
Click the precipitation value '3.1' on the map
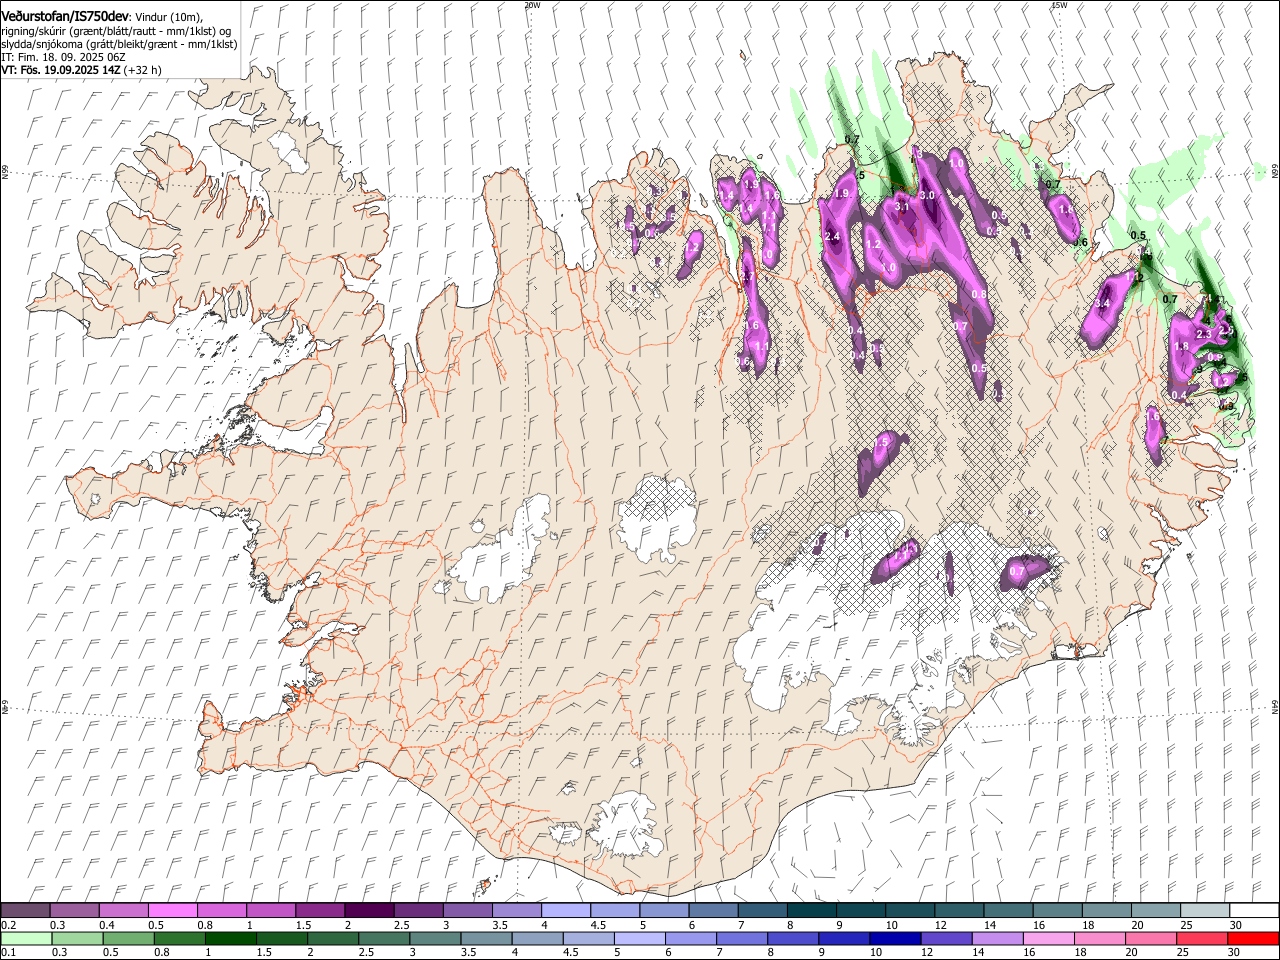901,207
